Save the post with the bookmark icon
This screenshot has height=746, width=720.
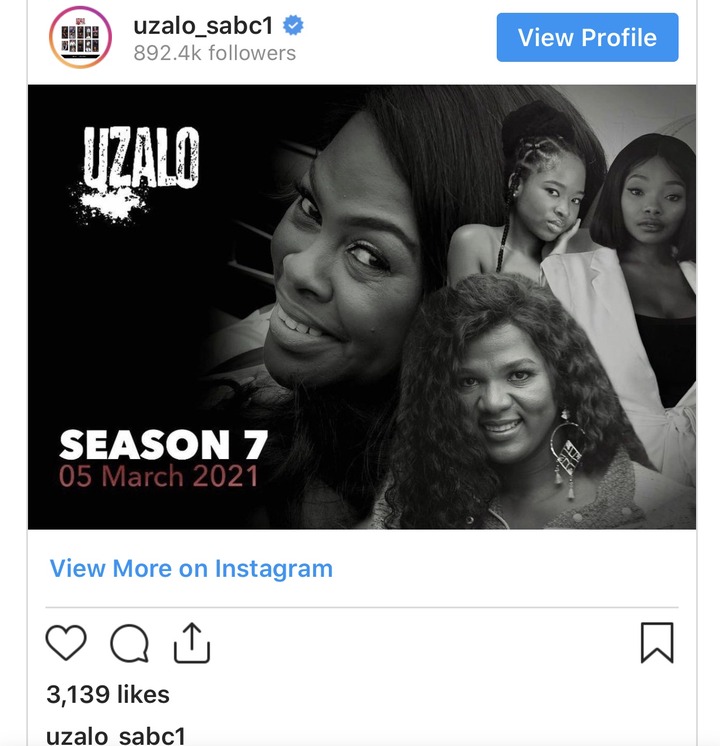[x=657, y=642]
